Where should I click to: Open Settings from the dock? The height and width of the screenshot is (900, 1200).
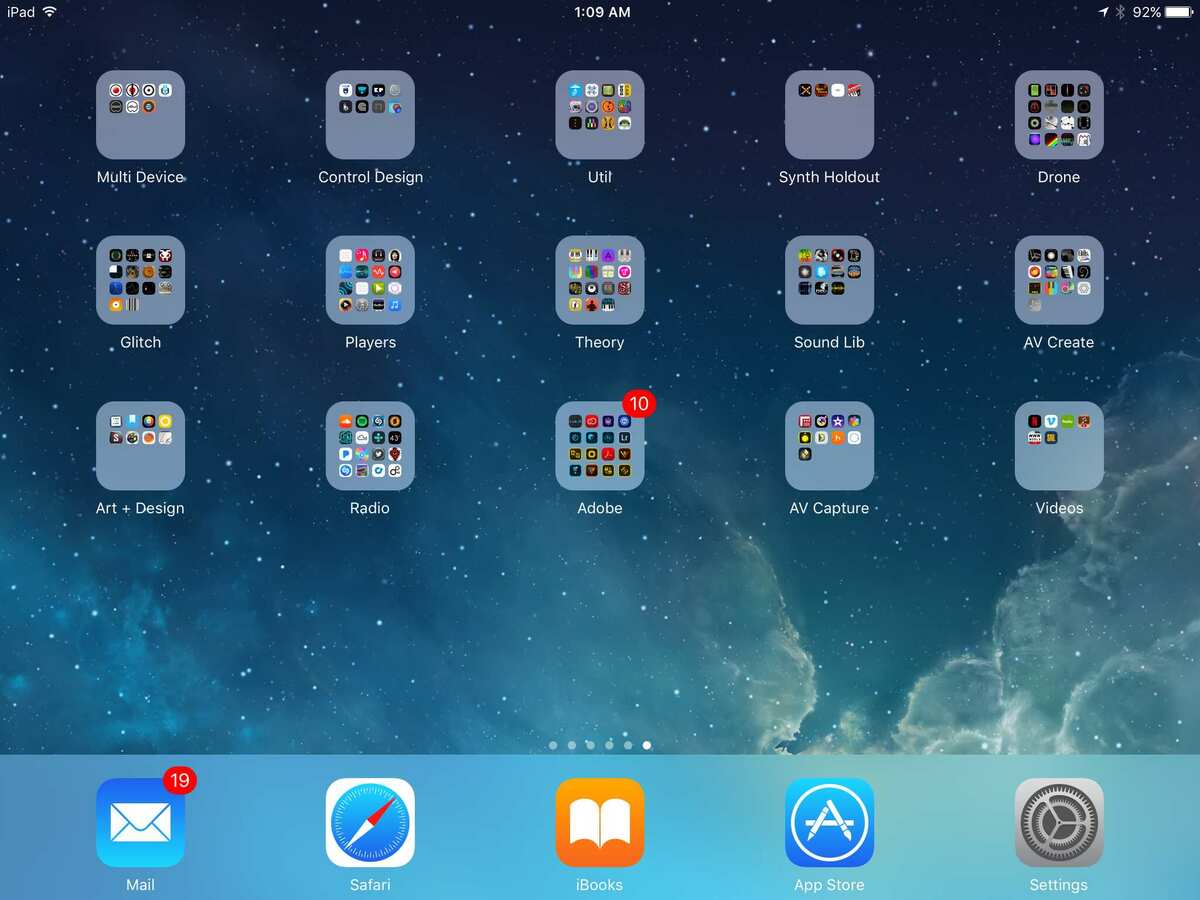[x=1059, y=823]
